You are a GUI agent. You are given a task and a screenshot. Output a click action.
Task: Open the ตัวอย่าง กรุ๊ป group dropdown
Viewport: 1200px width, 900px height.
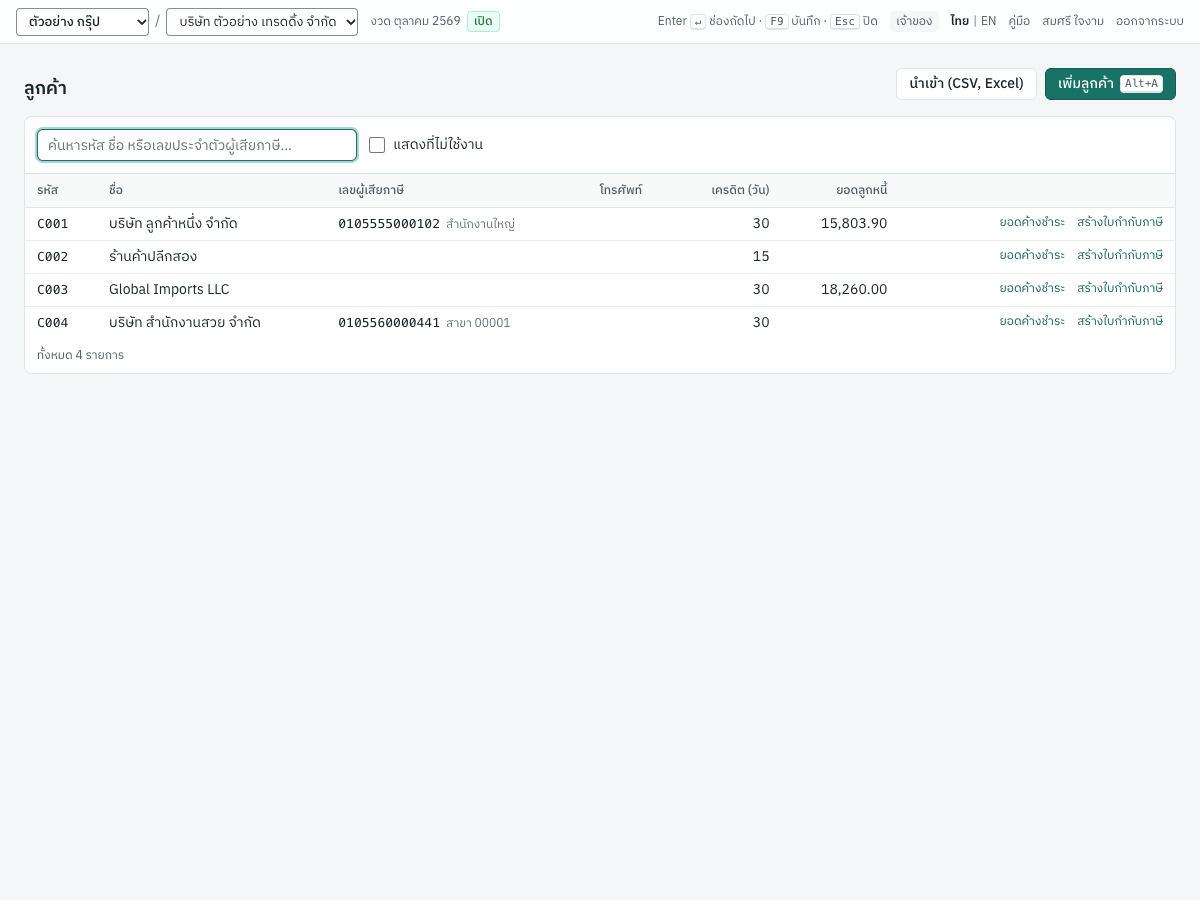click(x=82, y=22)
